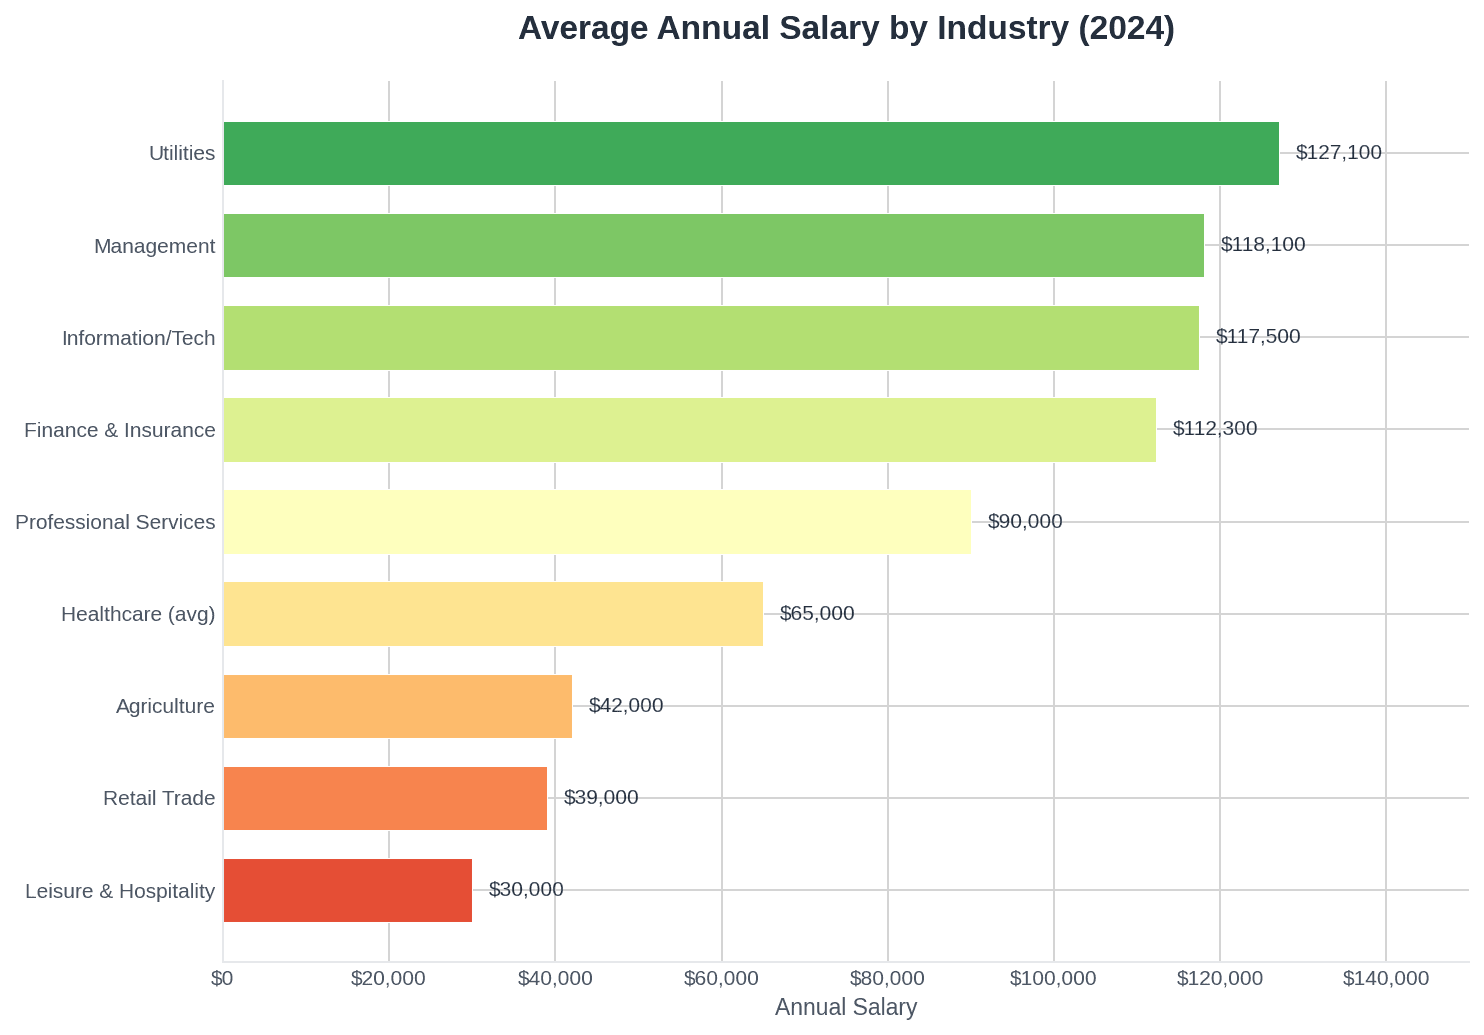The width and height of the screenshot is (1484, 1035).
Task: Click the $39,000 value label
Action: 601,797
